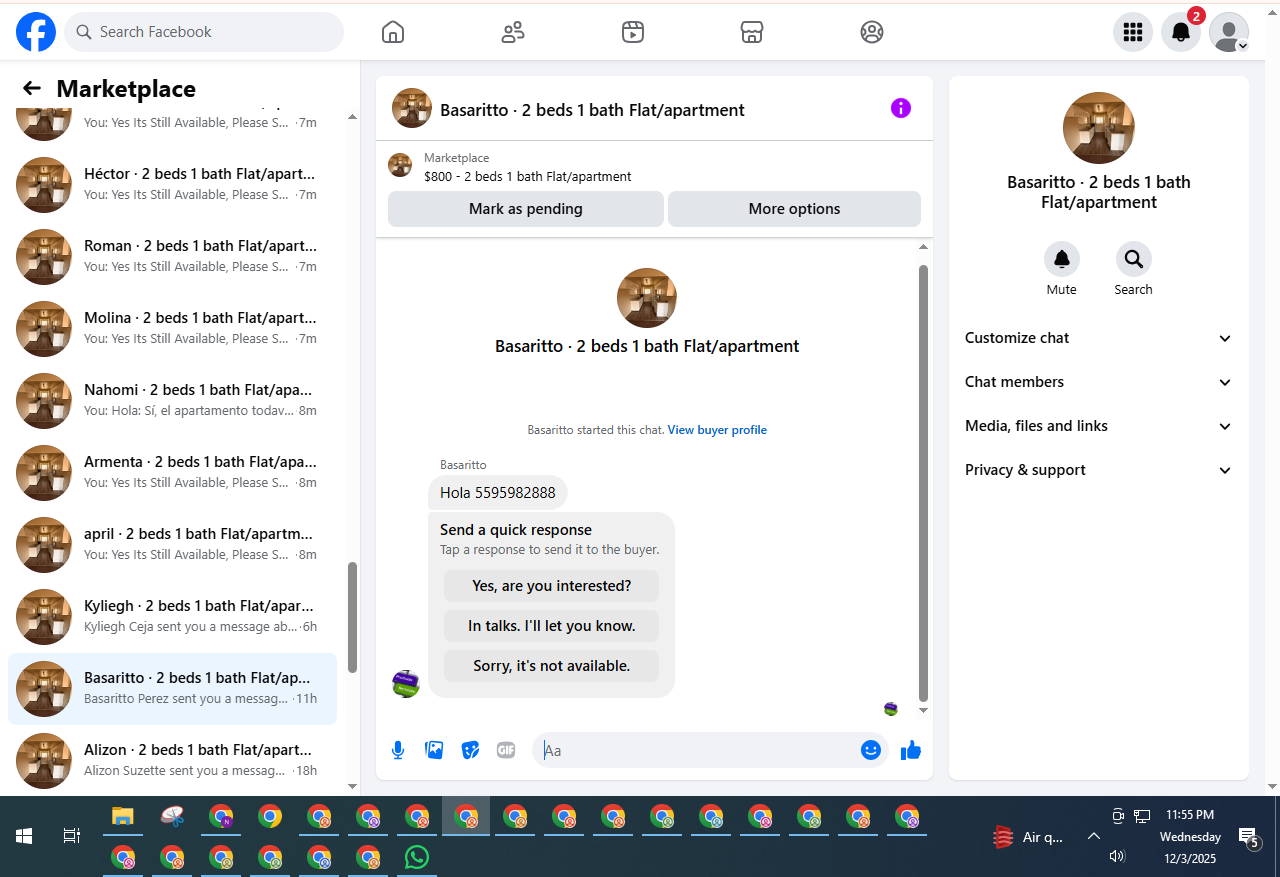The image size is (1280, 877).
Task: Click the conversation list scrollbar thumb
Action: (x=352, y=617)
